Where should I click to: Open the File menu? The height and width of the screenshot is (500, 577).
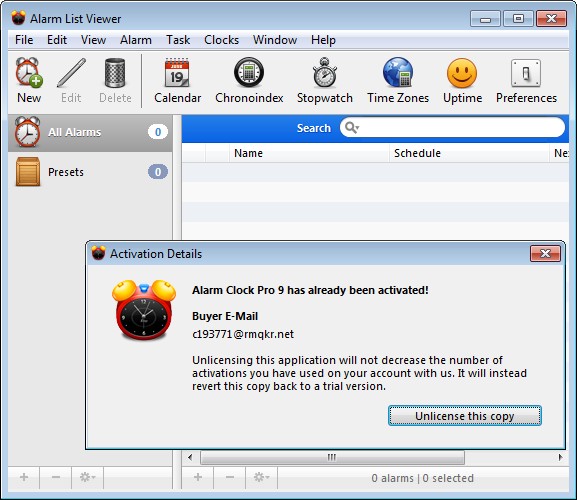click(24, 40)
